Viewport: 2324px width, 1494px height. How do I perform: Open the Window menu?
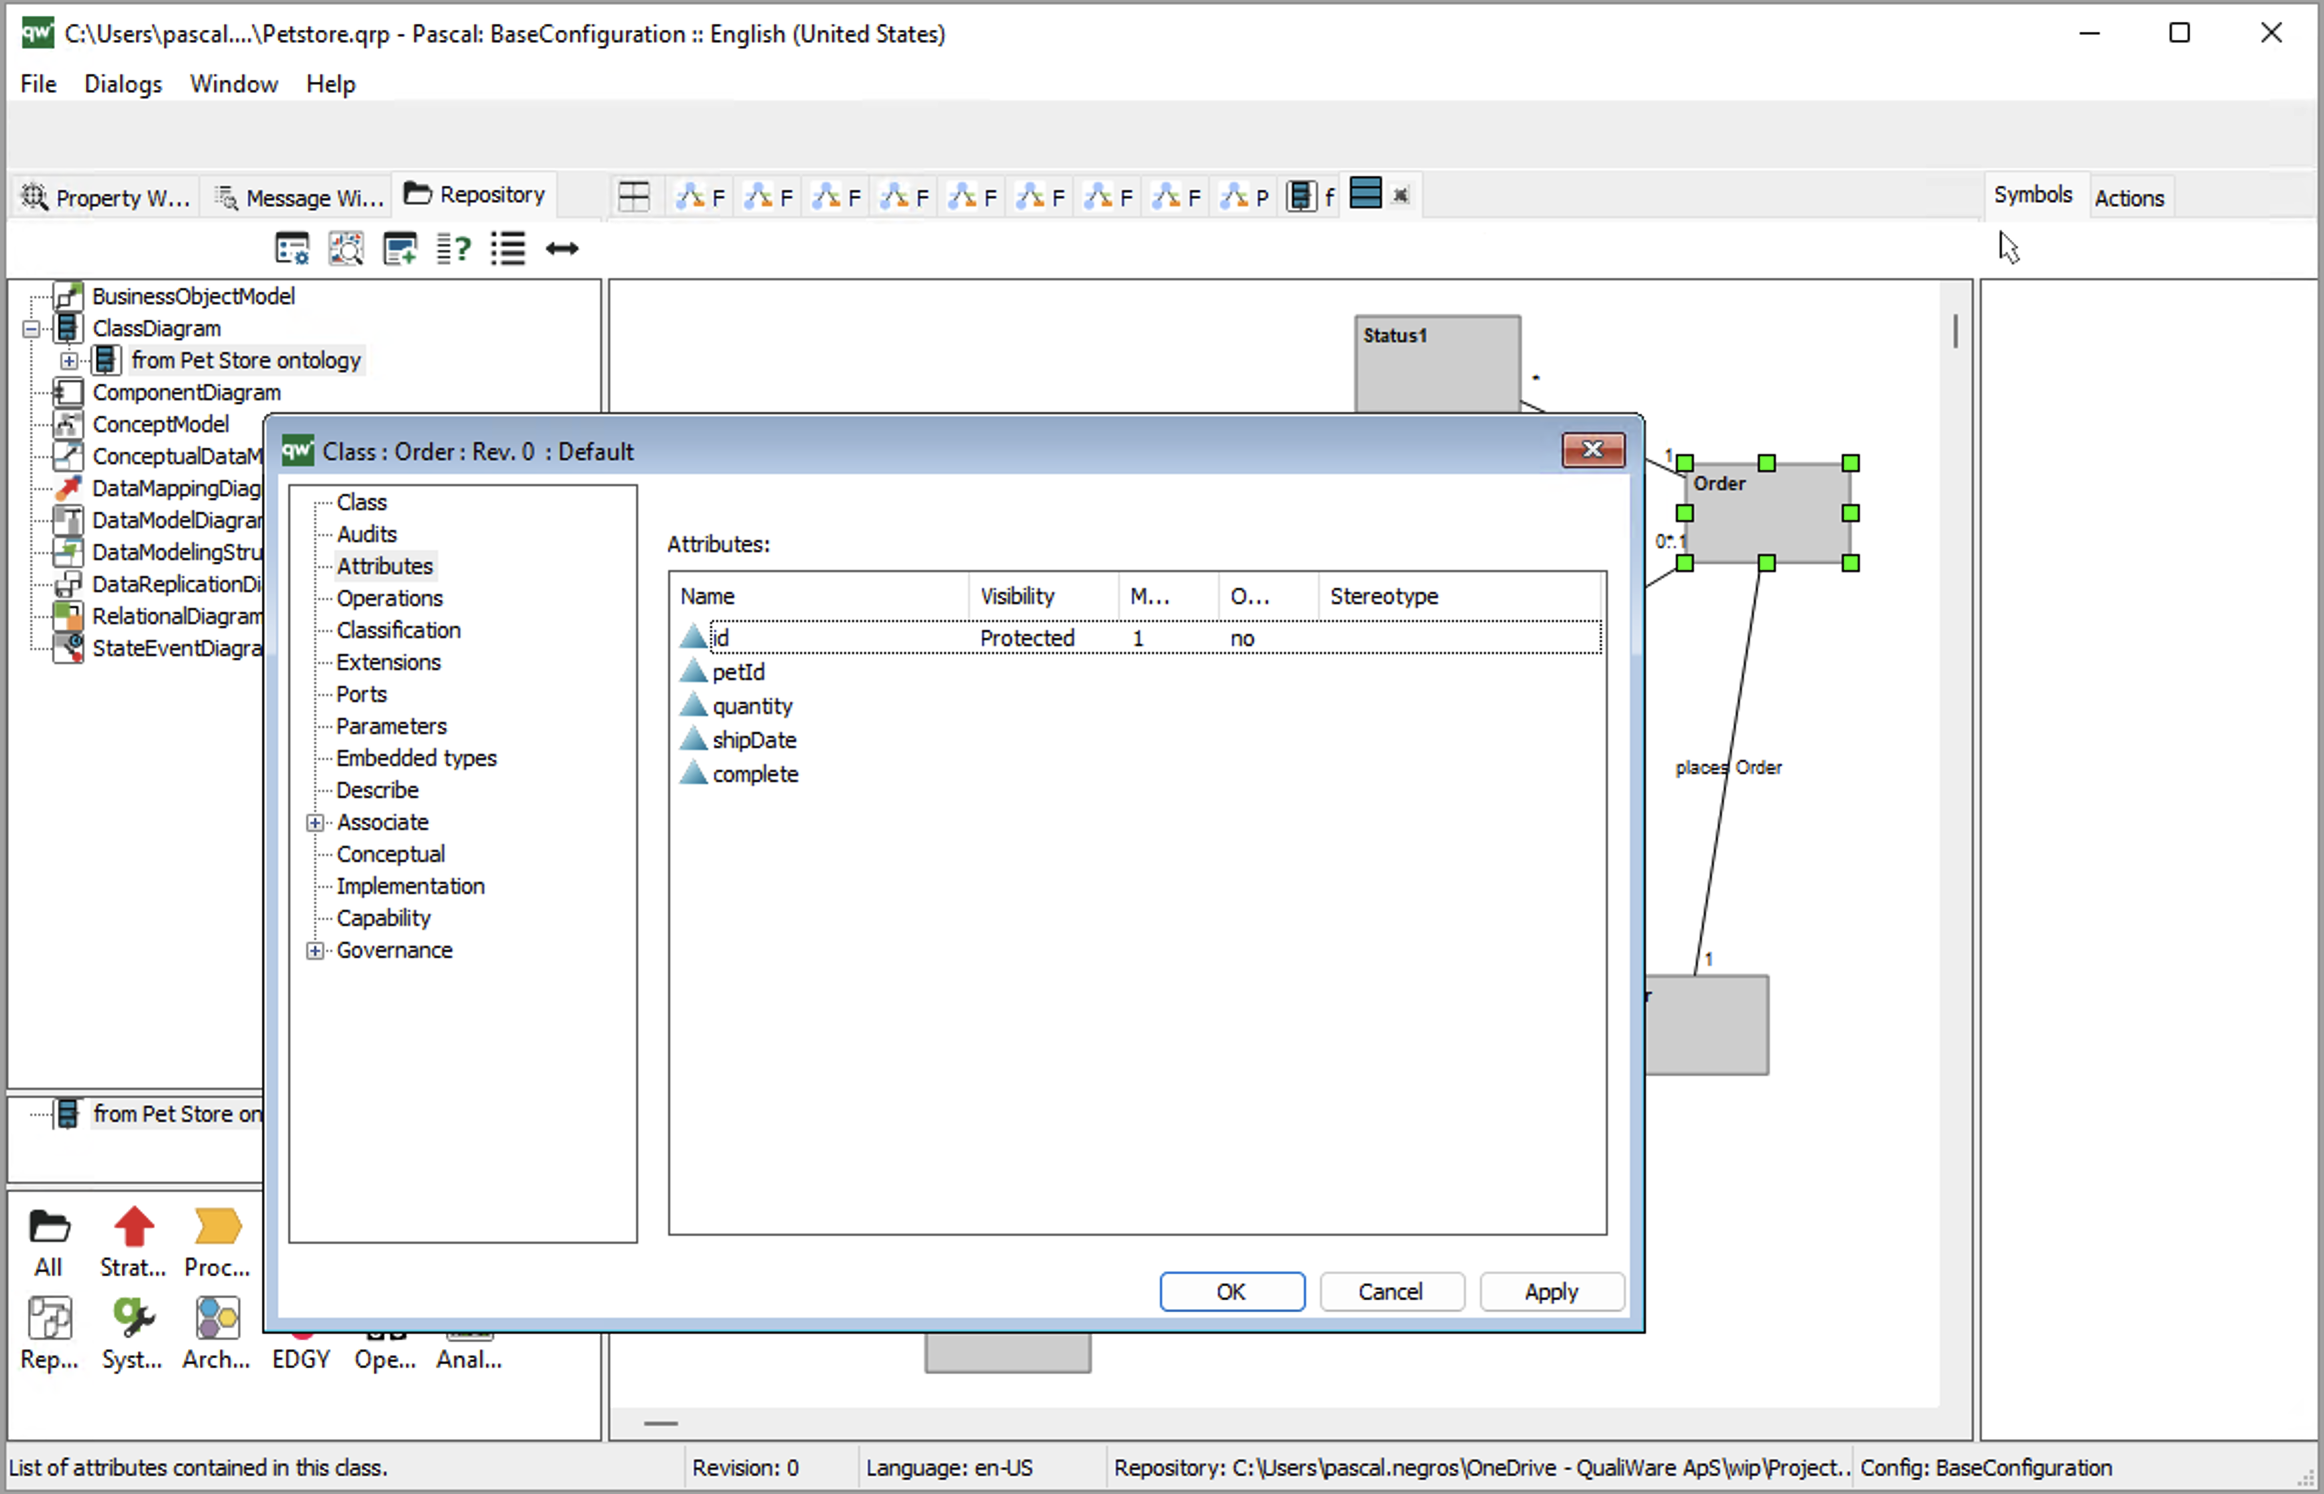pyautogui.click(x=234, y=84)
